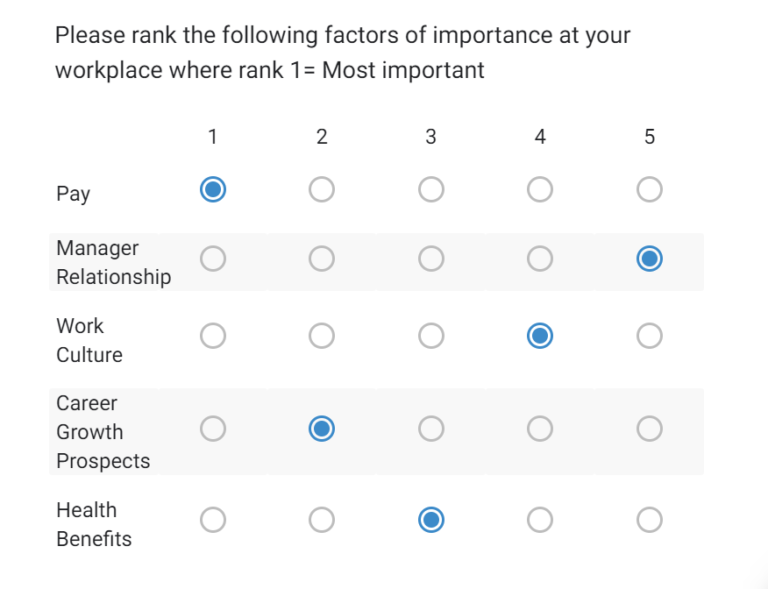This screenshot has width=768, height=589.
Task: Select rank 1 for Manager Relationship
Action: [212, 260]
